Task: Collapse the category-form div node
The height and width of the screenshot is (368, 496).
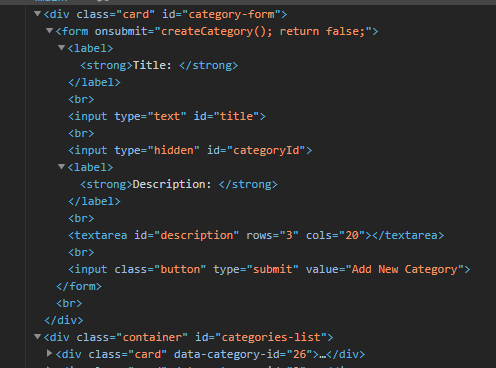Action: 38,14
